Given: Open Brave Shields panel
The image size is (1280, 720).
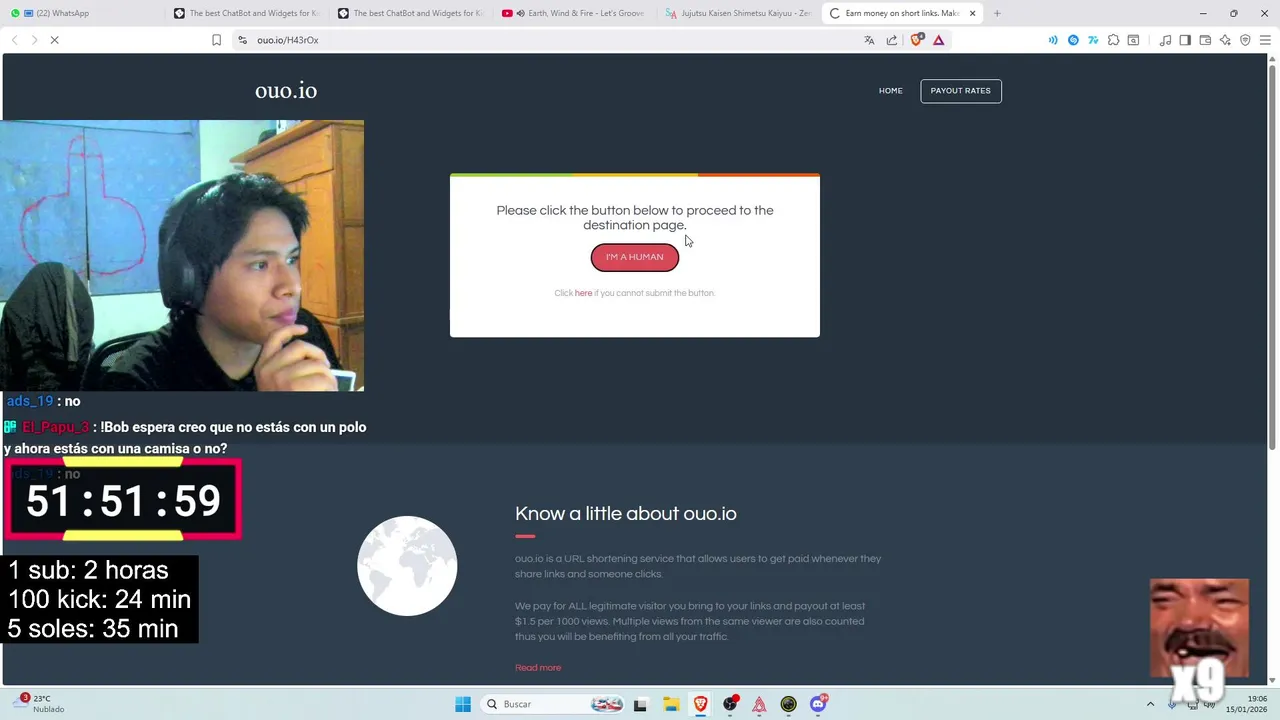Looking at the screenshot, I should (916, 40).
